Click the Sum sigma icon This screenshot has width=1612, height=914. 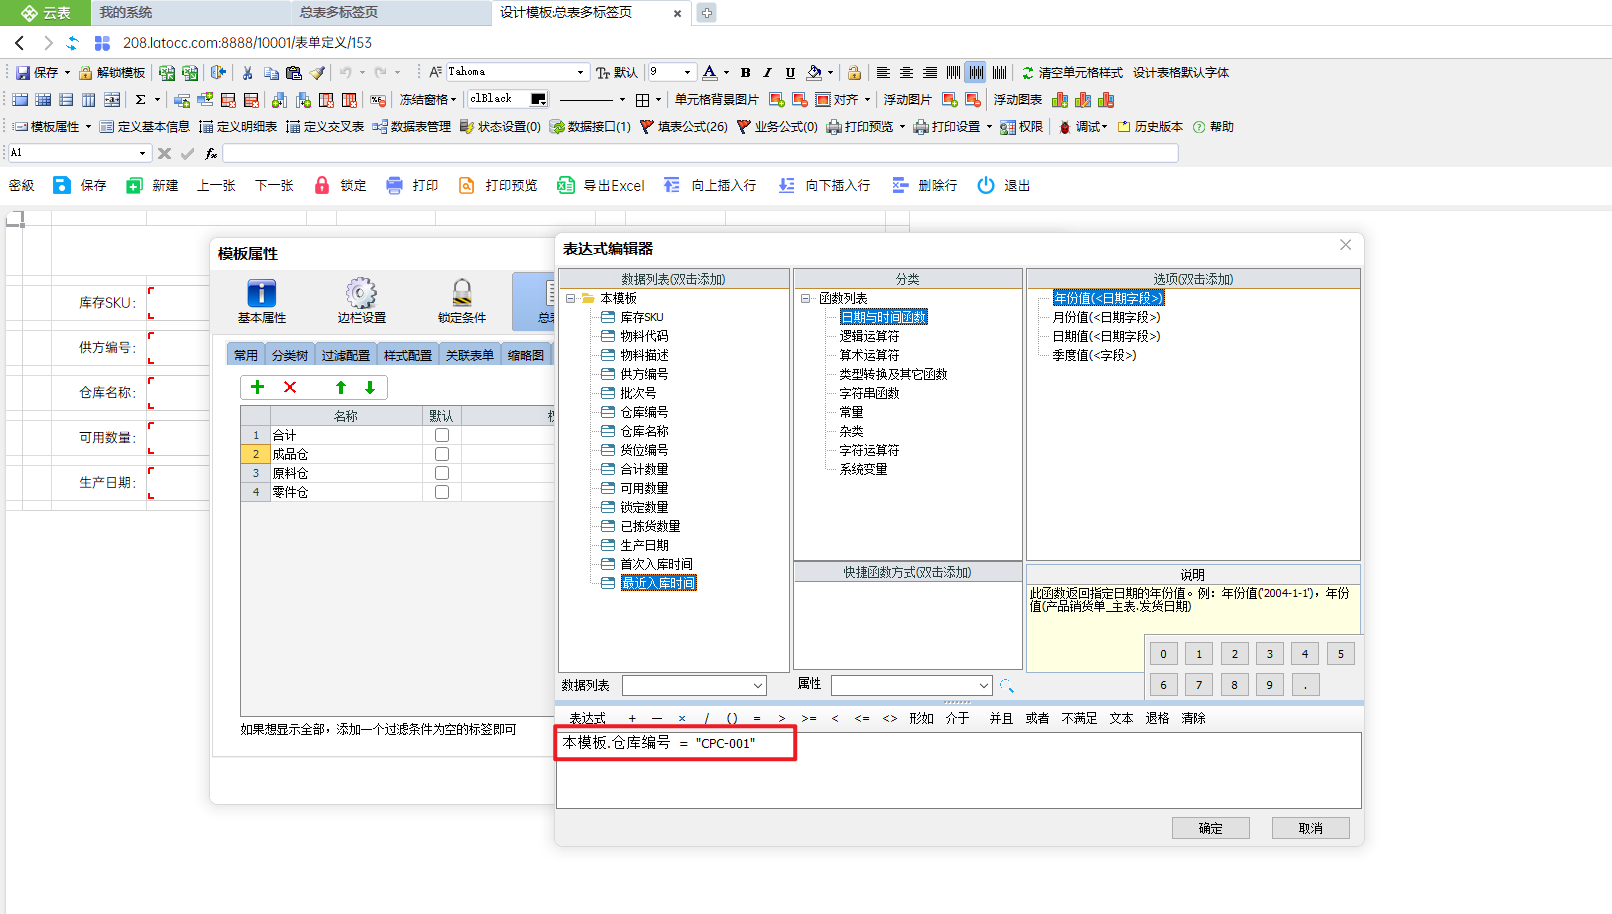(141, 99)
